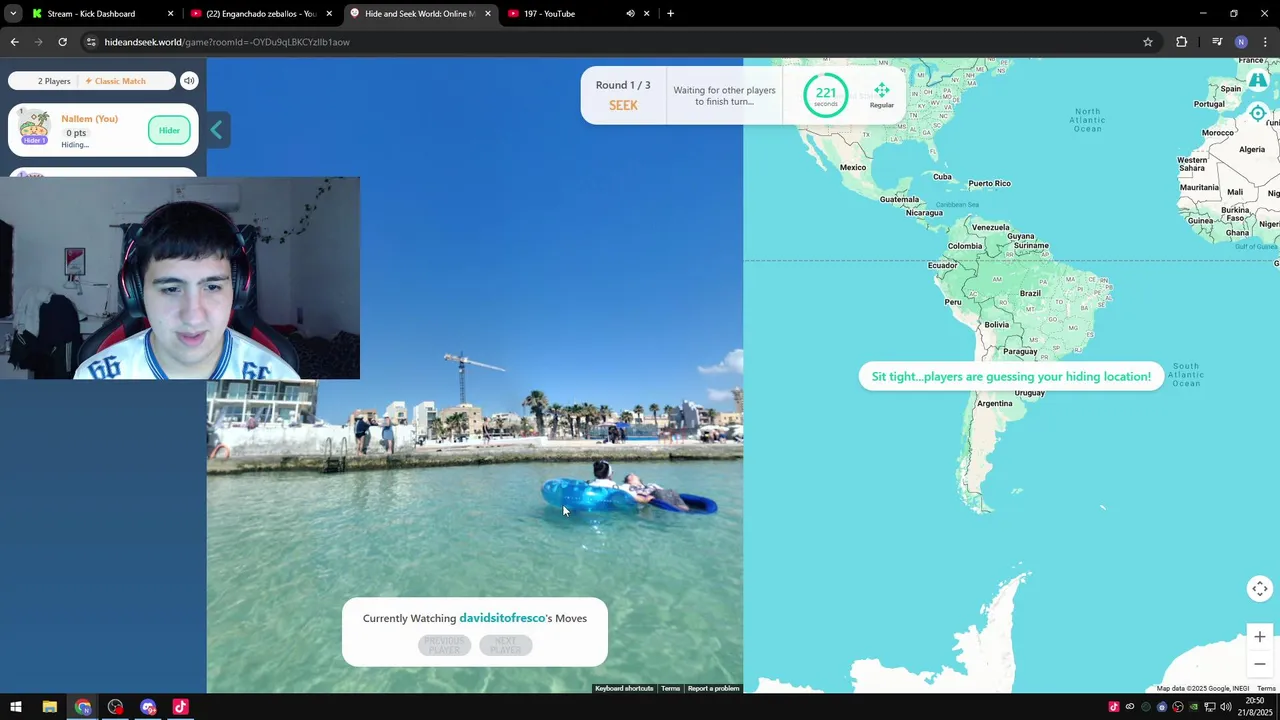Open the network tray icon
Image resolution: width=1280 pixels, height=720 pixels.
coord(1210,707)
